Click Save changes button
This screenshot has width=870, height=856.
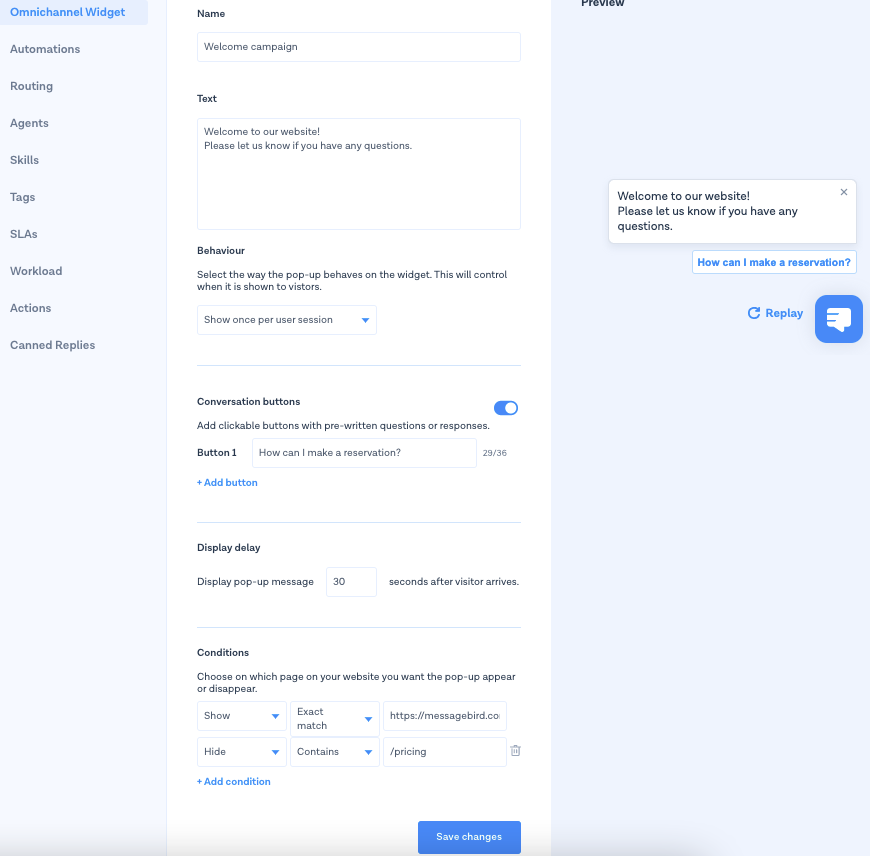[469, 837]
